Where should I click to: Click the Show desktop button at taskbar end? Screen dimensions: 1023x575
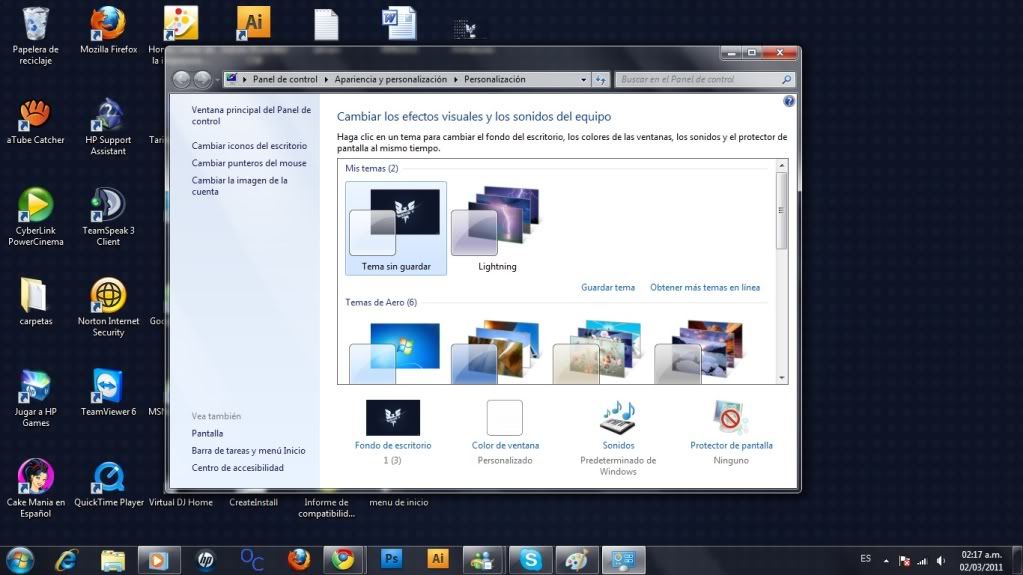coord(1017,560)
